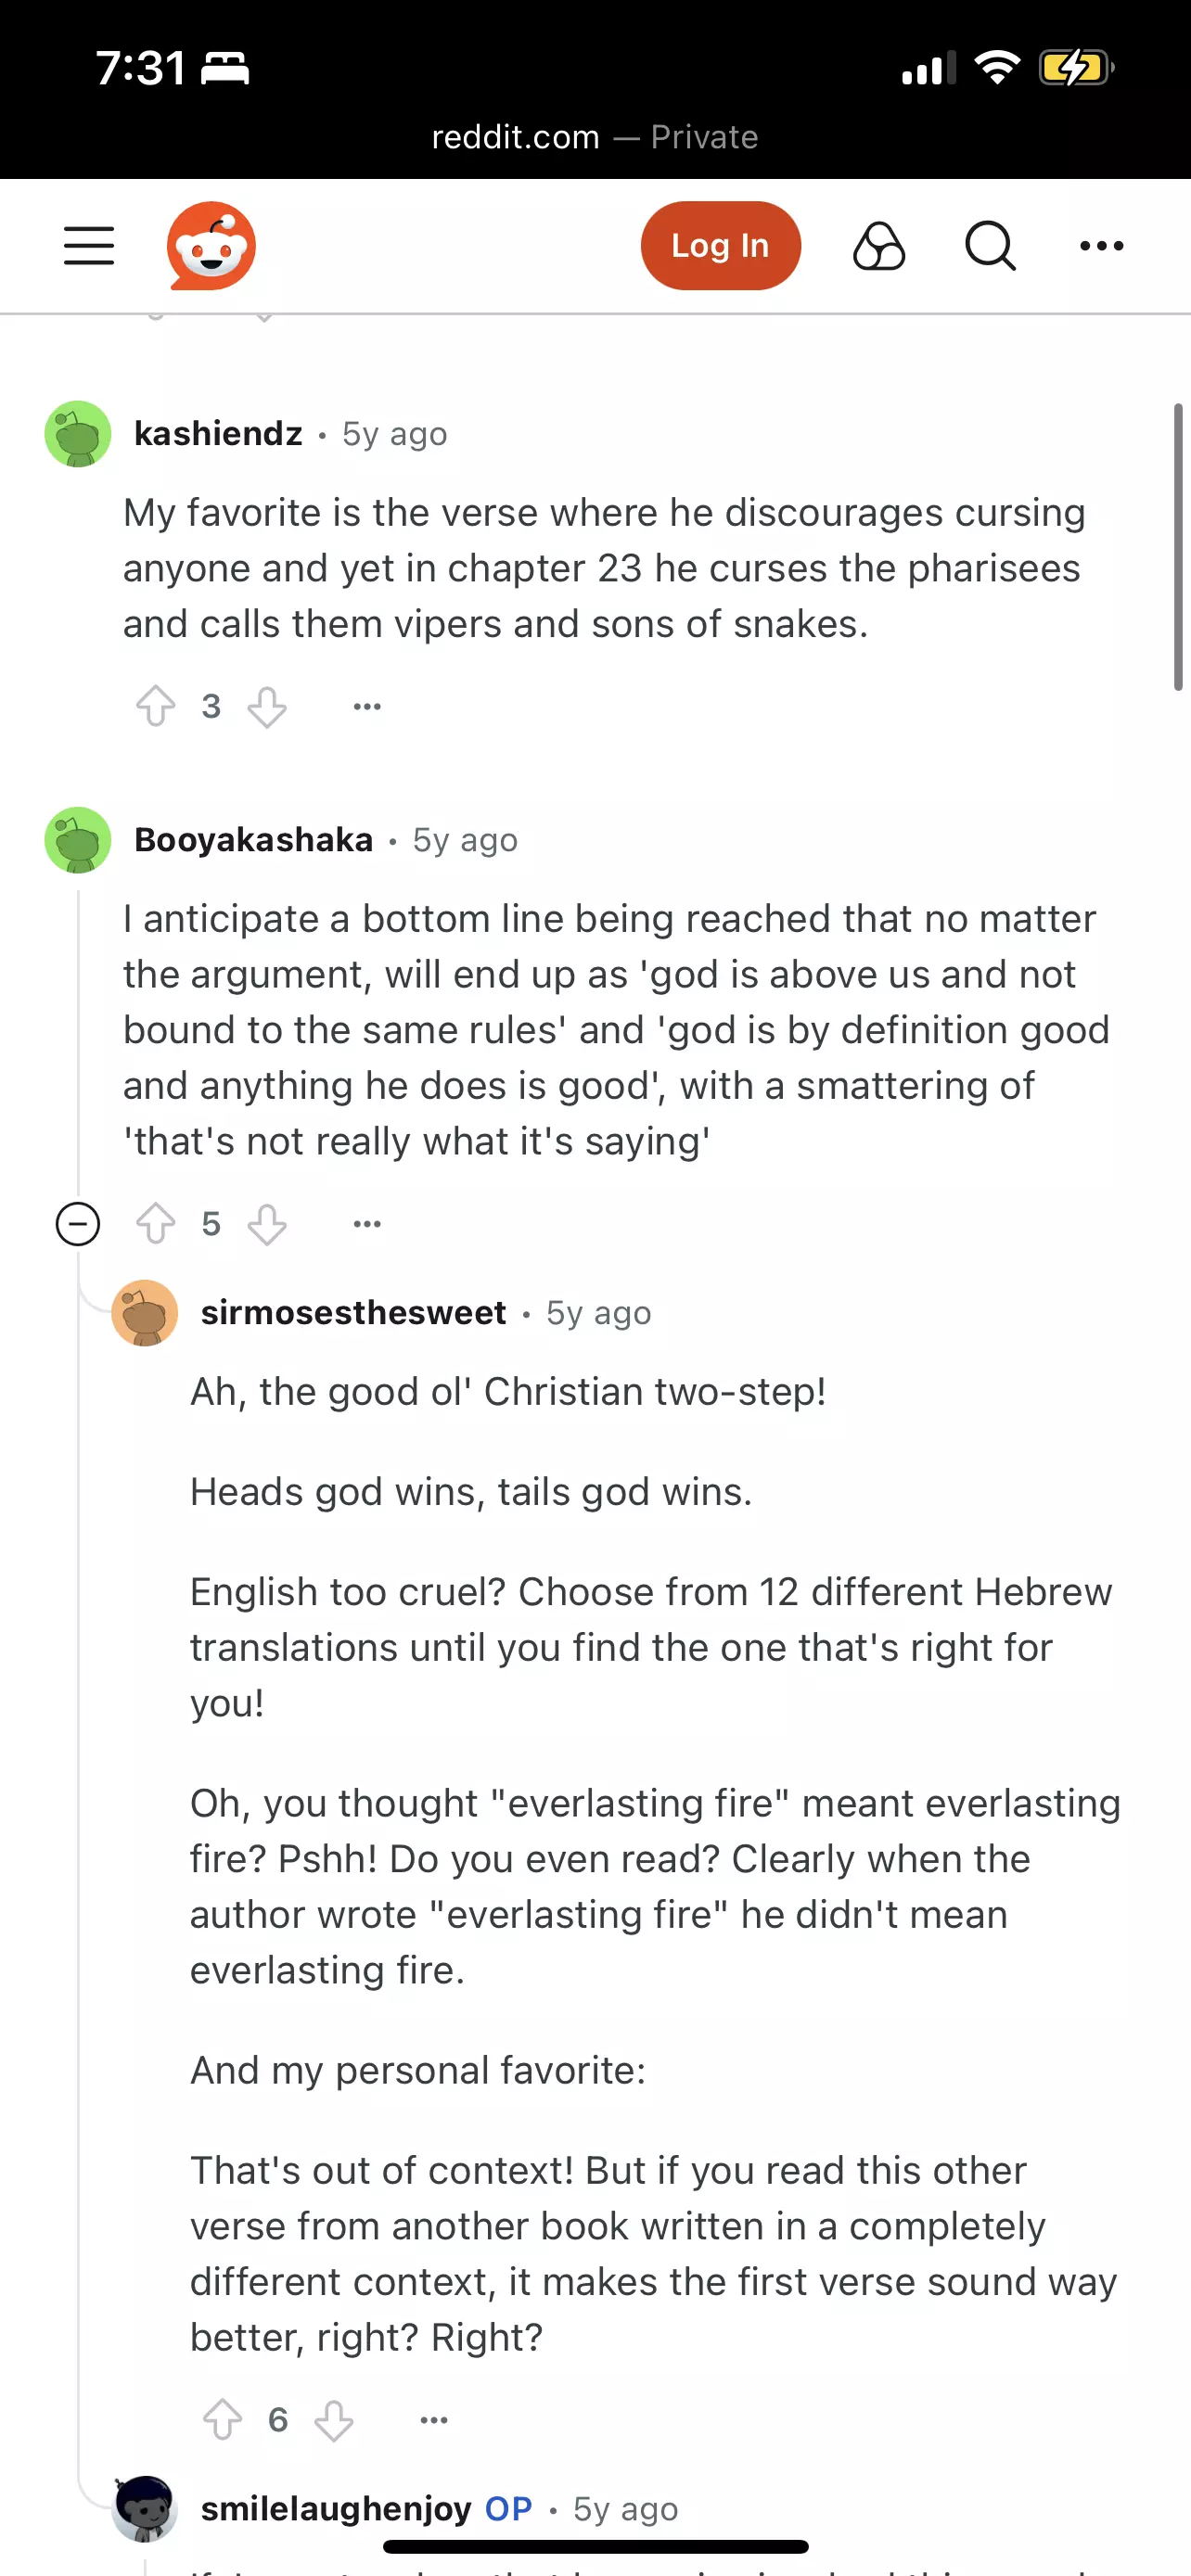Upvote kashiendz's comment

156,706
